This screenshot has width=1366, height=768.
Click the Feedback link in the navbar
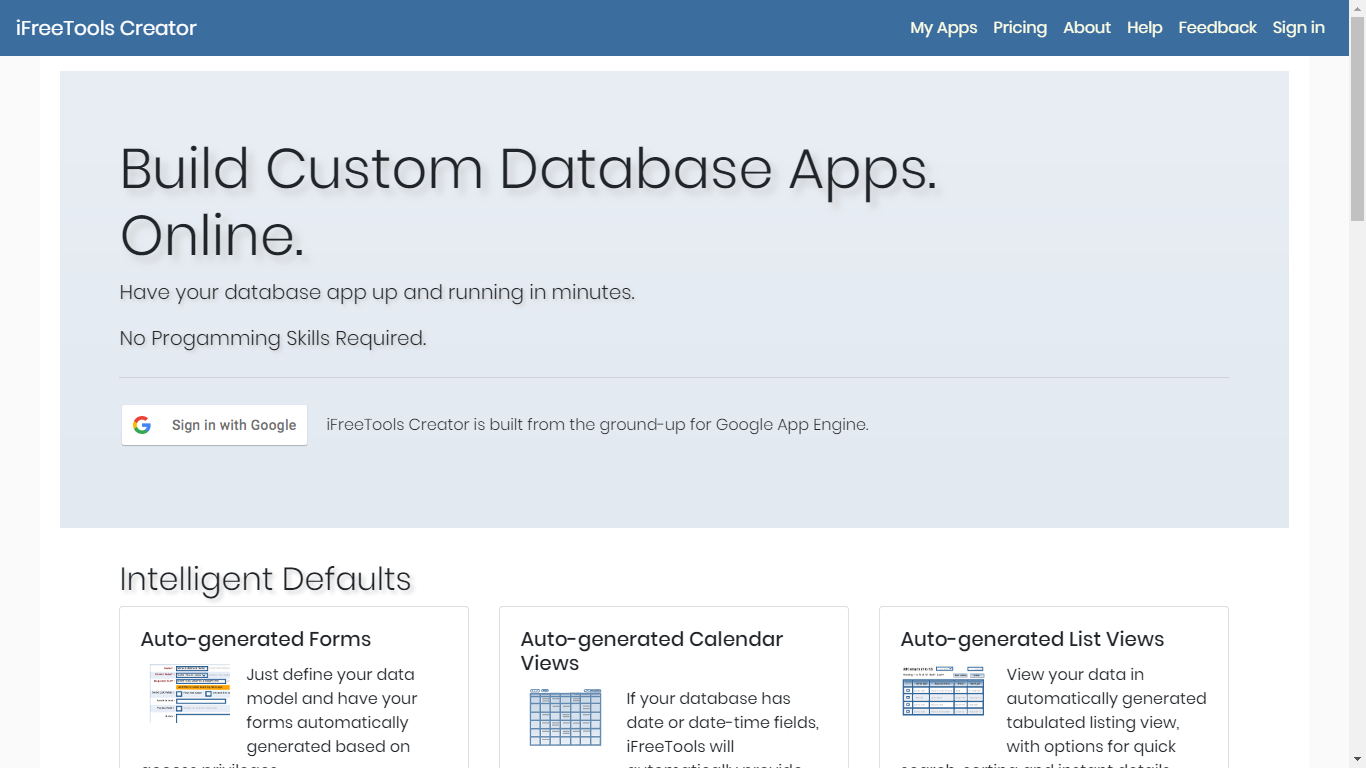(x=1217, y=27)
